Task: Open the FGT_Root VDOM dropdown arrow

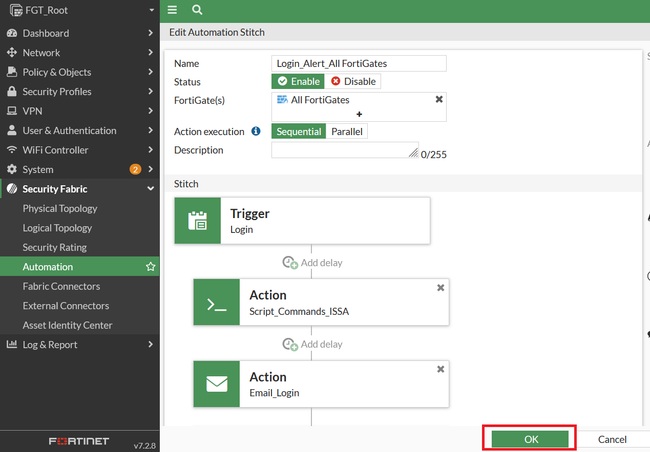Action: pyautogui.click(x=151, y=10)
